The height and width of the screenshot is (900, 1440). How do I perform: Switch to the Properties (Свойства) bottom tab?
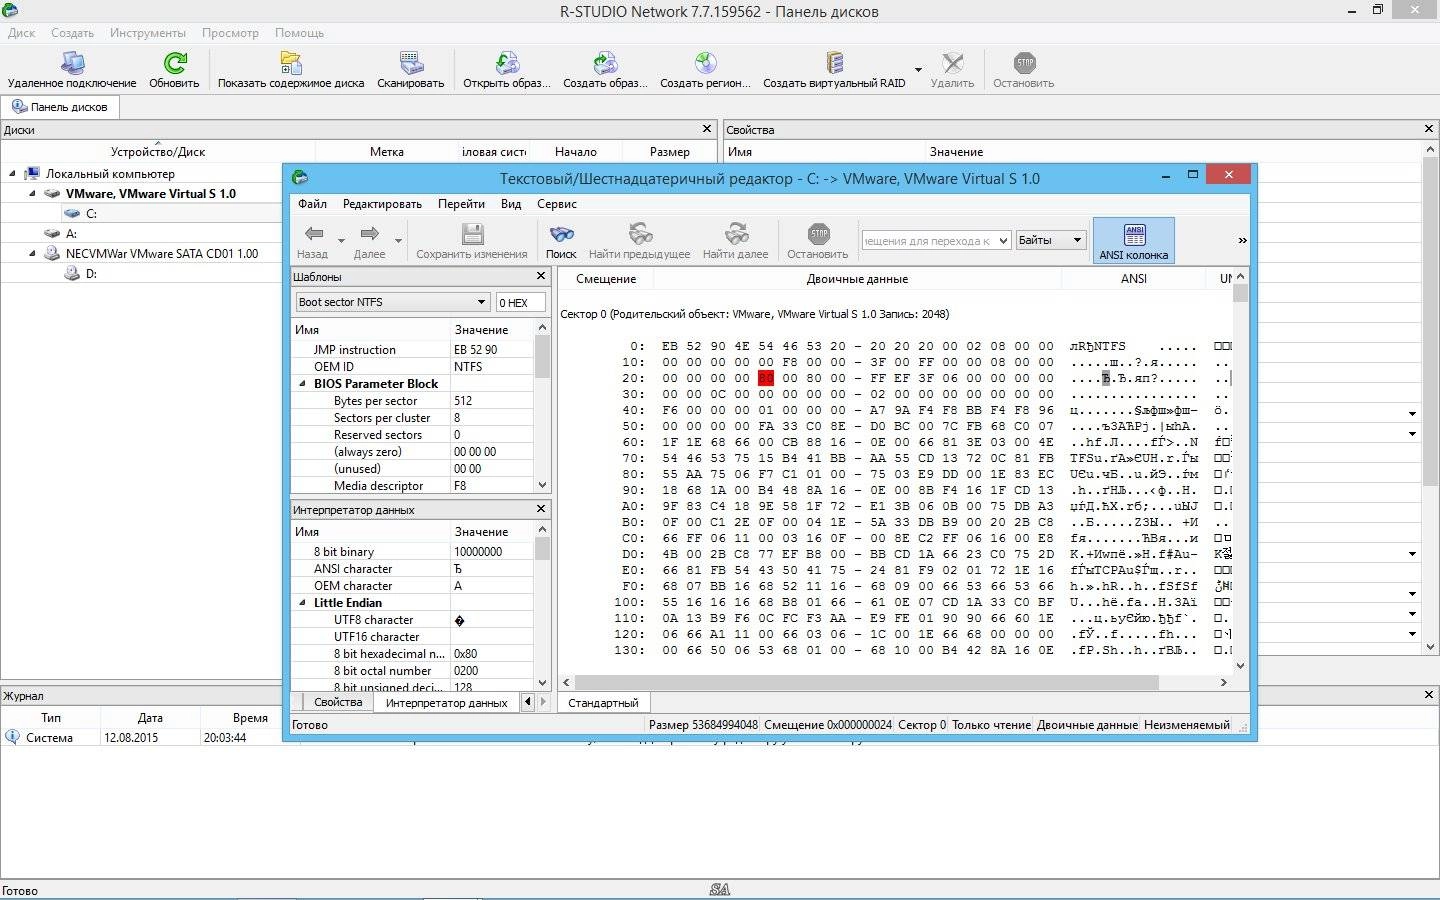338,703
